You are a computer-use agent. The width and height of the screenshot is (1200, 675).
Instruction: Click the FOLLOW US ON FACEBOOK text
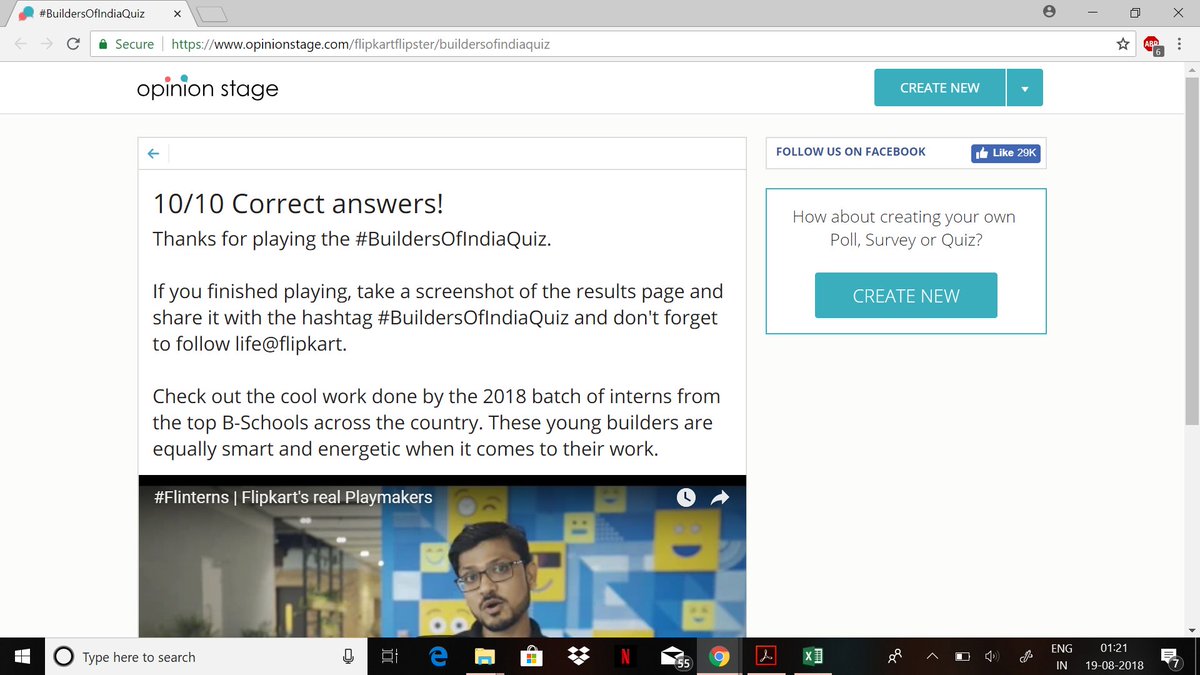tap(851, 152)
